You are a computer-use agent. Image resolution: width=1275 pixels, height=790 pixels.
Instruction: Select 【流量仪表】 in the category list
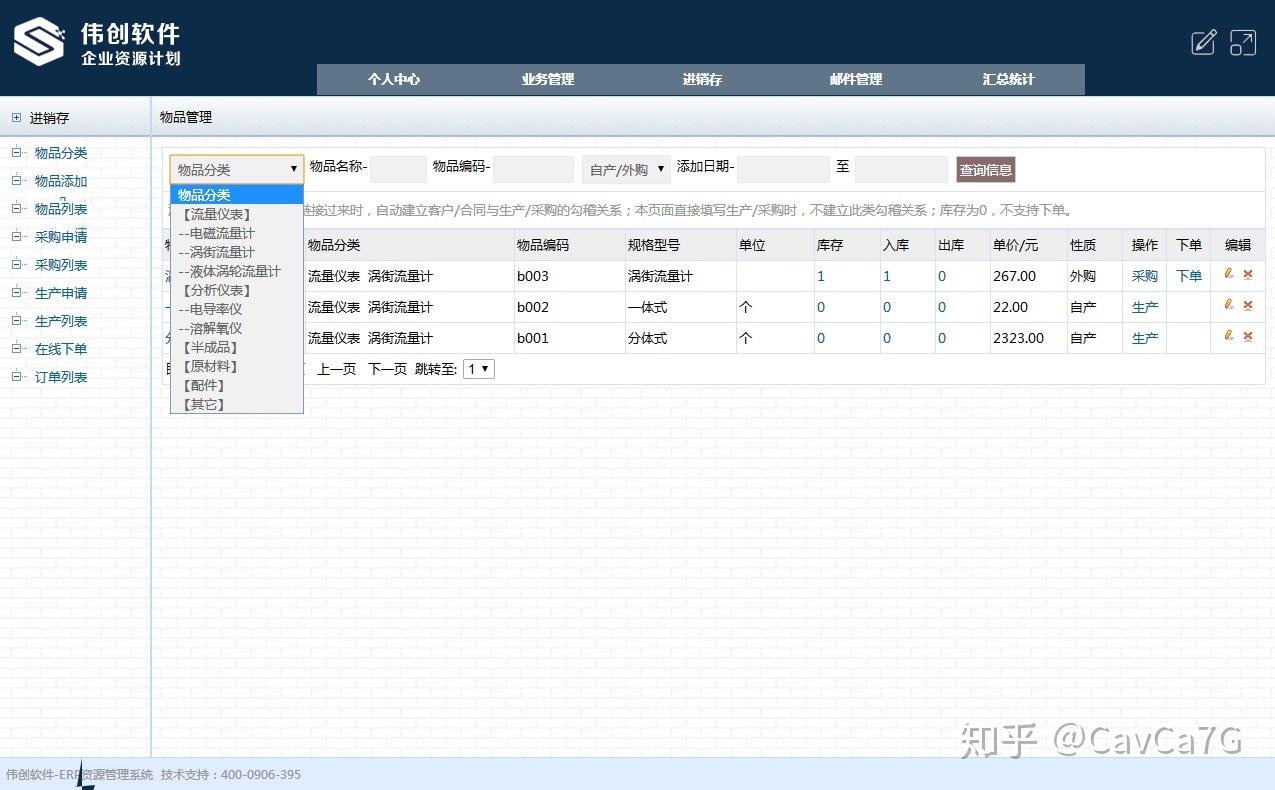[x=215, y=213]
